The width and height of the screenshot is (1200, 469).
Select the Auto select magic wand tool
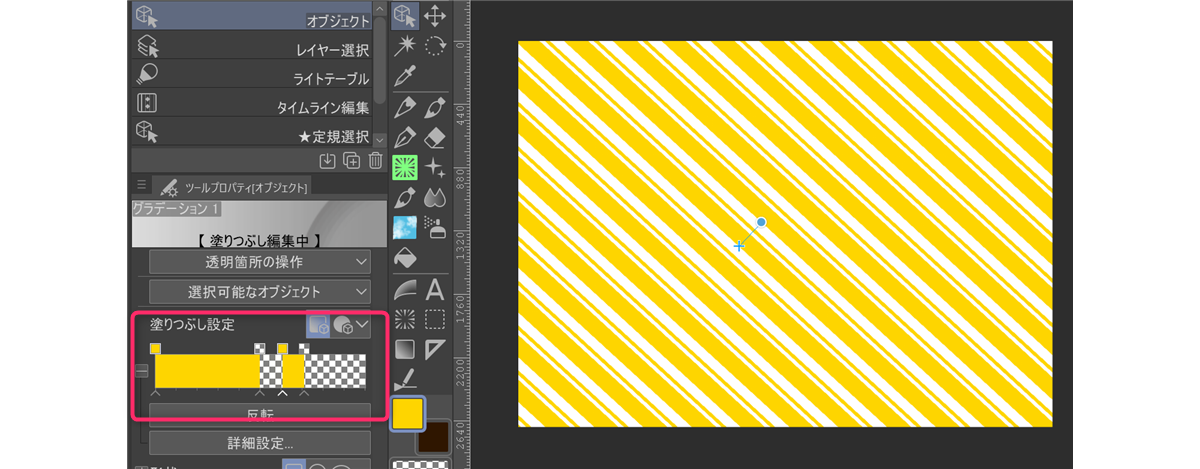[405, 45]
